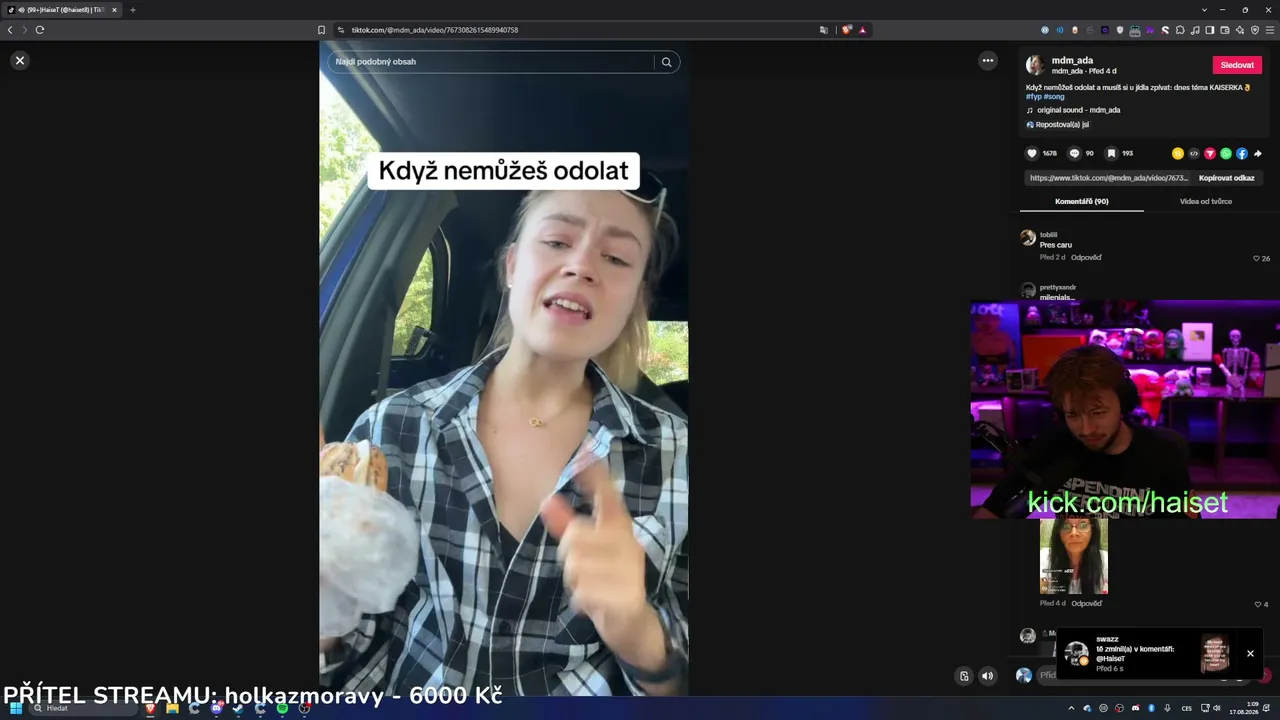Open Brave browser from the taskbar
Screen dimensions: 1280x720
[x=151, y=708]
